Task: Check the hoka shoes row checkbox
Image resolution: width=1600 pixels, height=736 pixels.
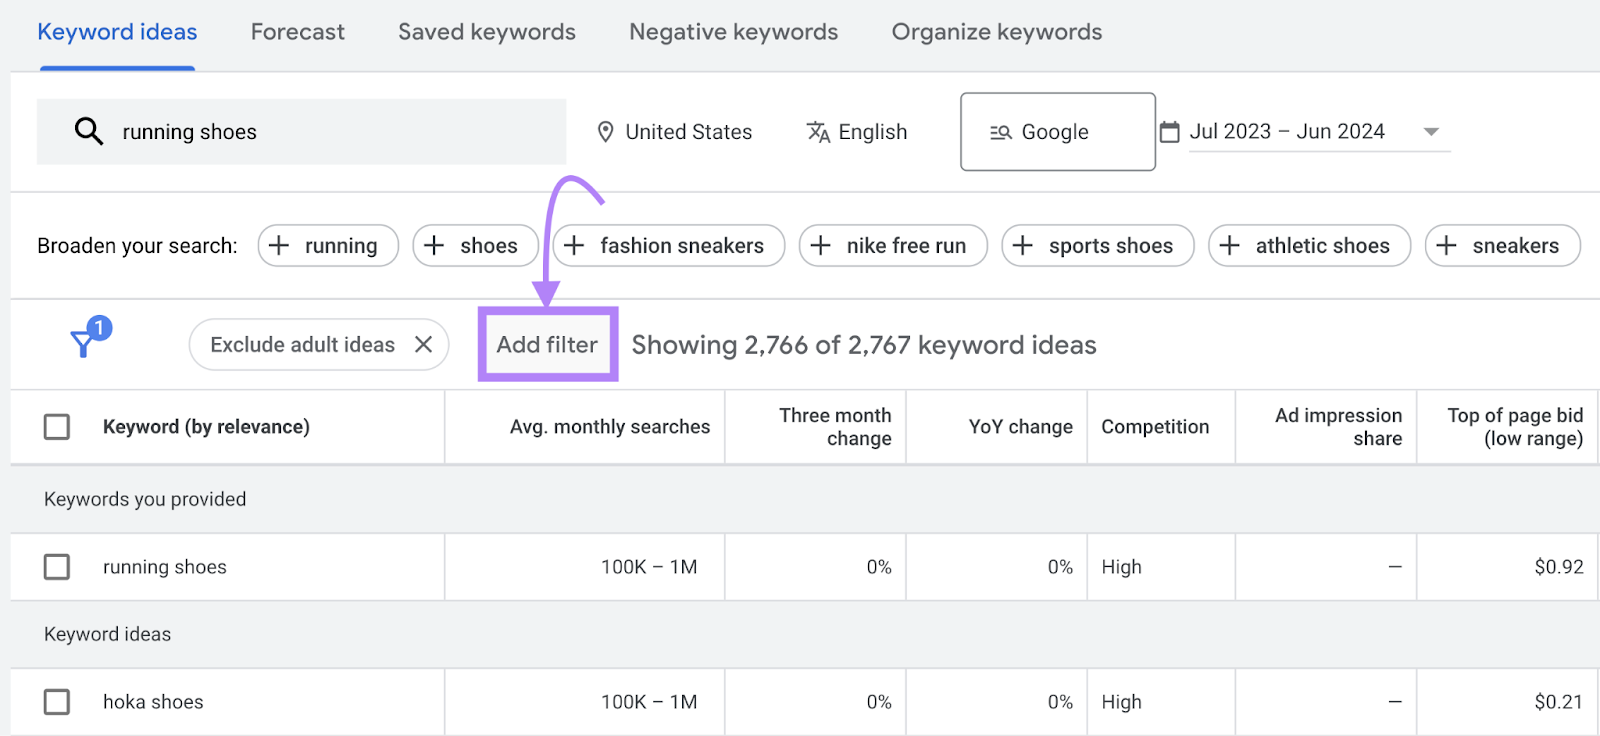Action: [57, 702]
